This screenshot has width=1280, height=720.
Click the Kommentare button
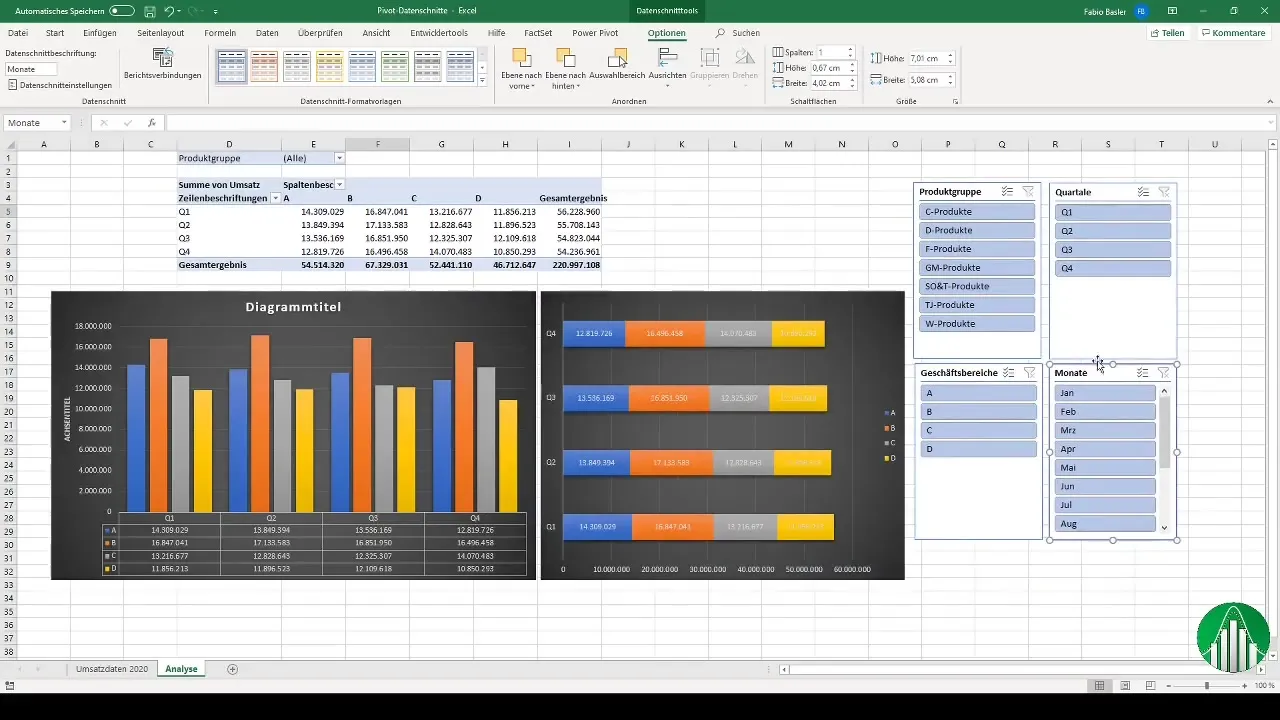1234,33
